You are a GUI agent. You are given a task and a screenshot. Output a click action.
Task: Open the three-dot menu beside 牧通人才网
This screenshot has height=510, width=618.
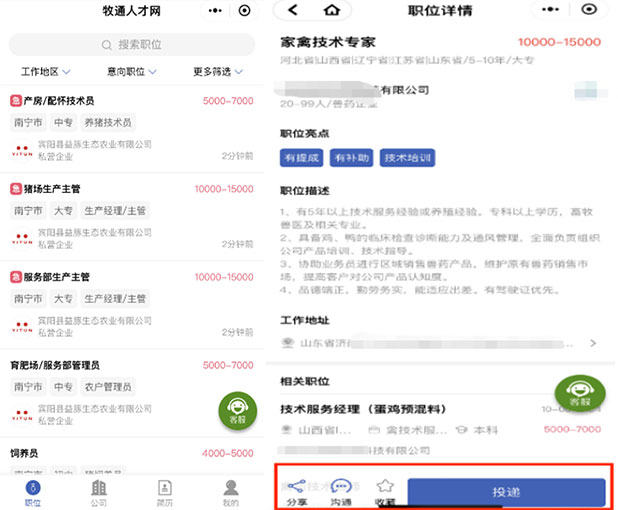click(215, 10)
